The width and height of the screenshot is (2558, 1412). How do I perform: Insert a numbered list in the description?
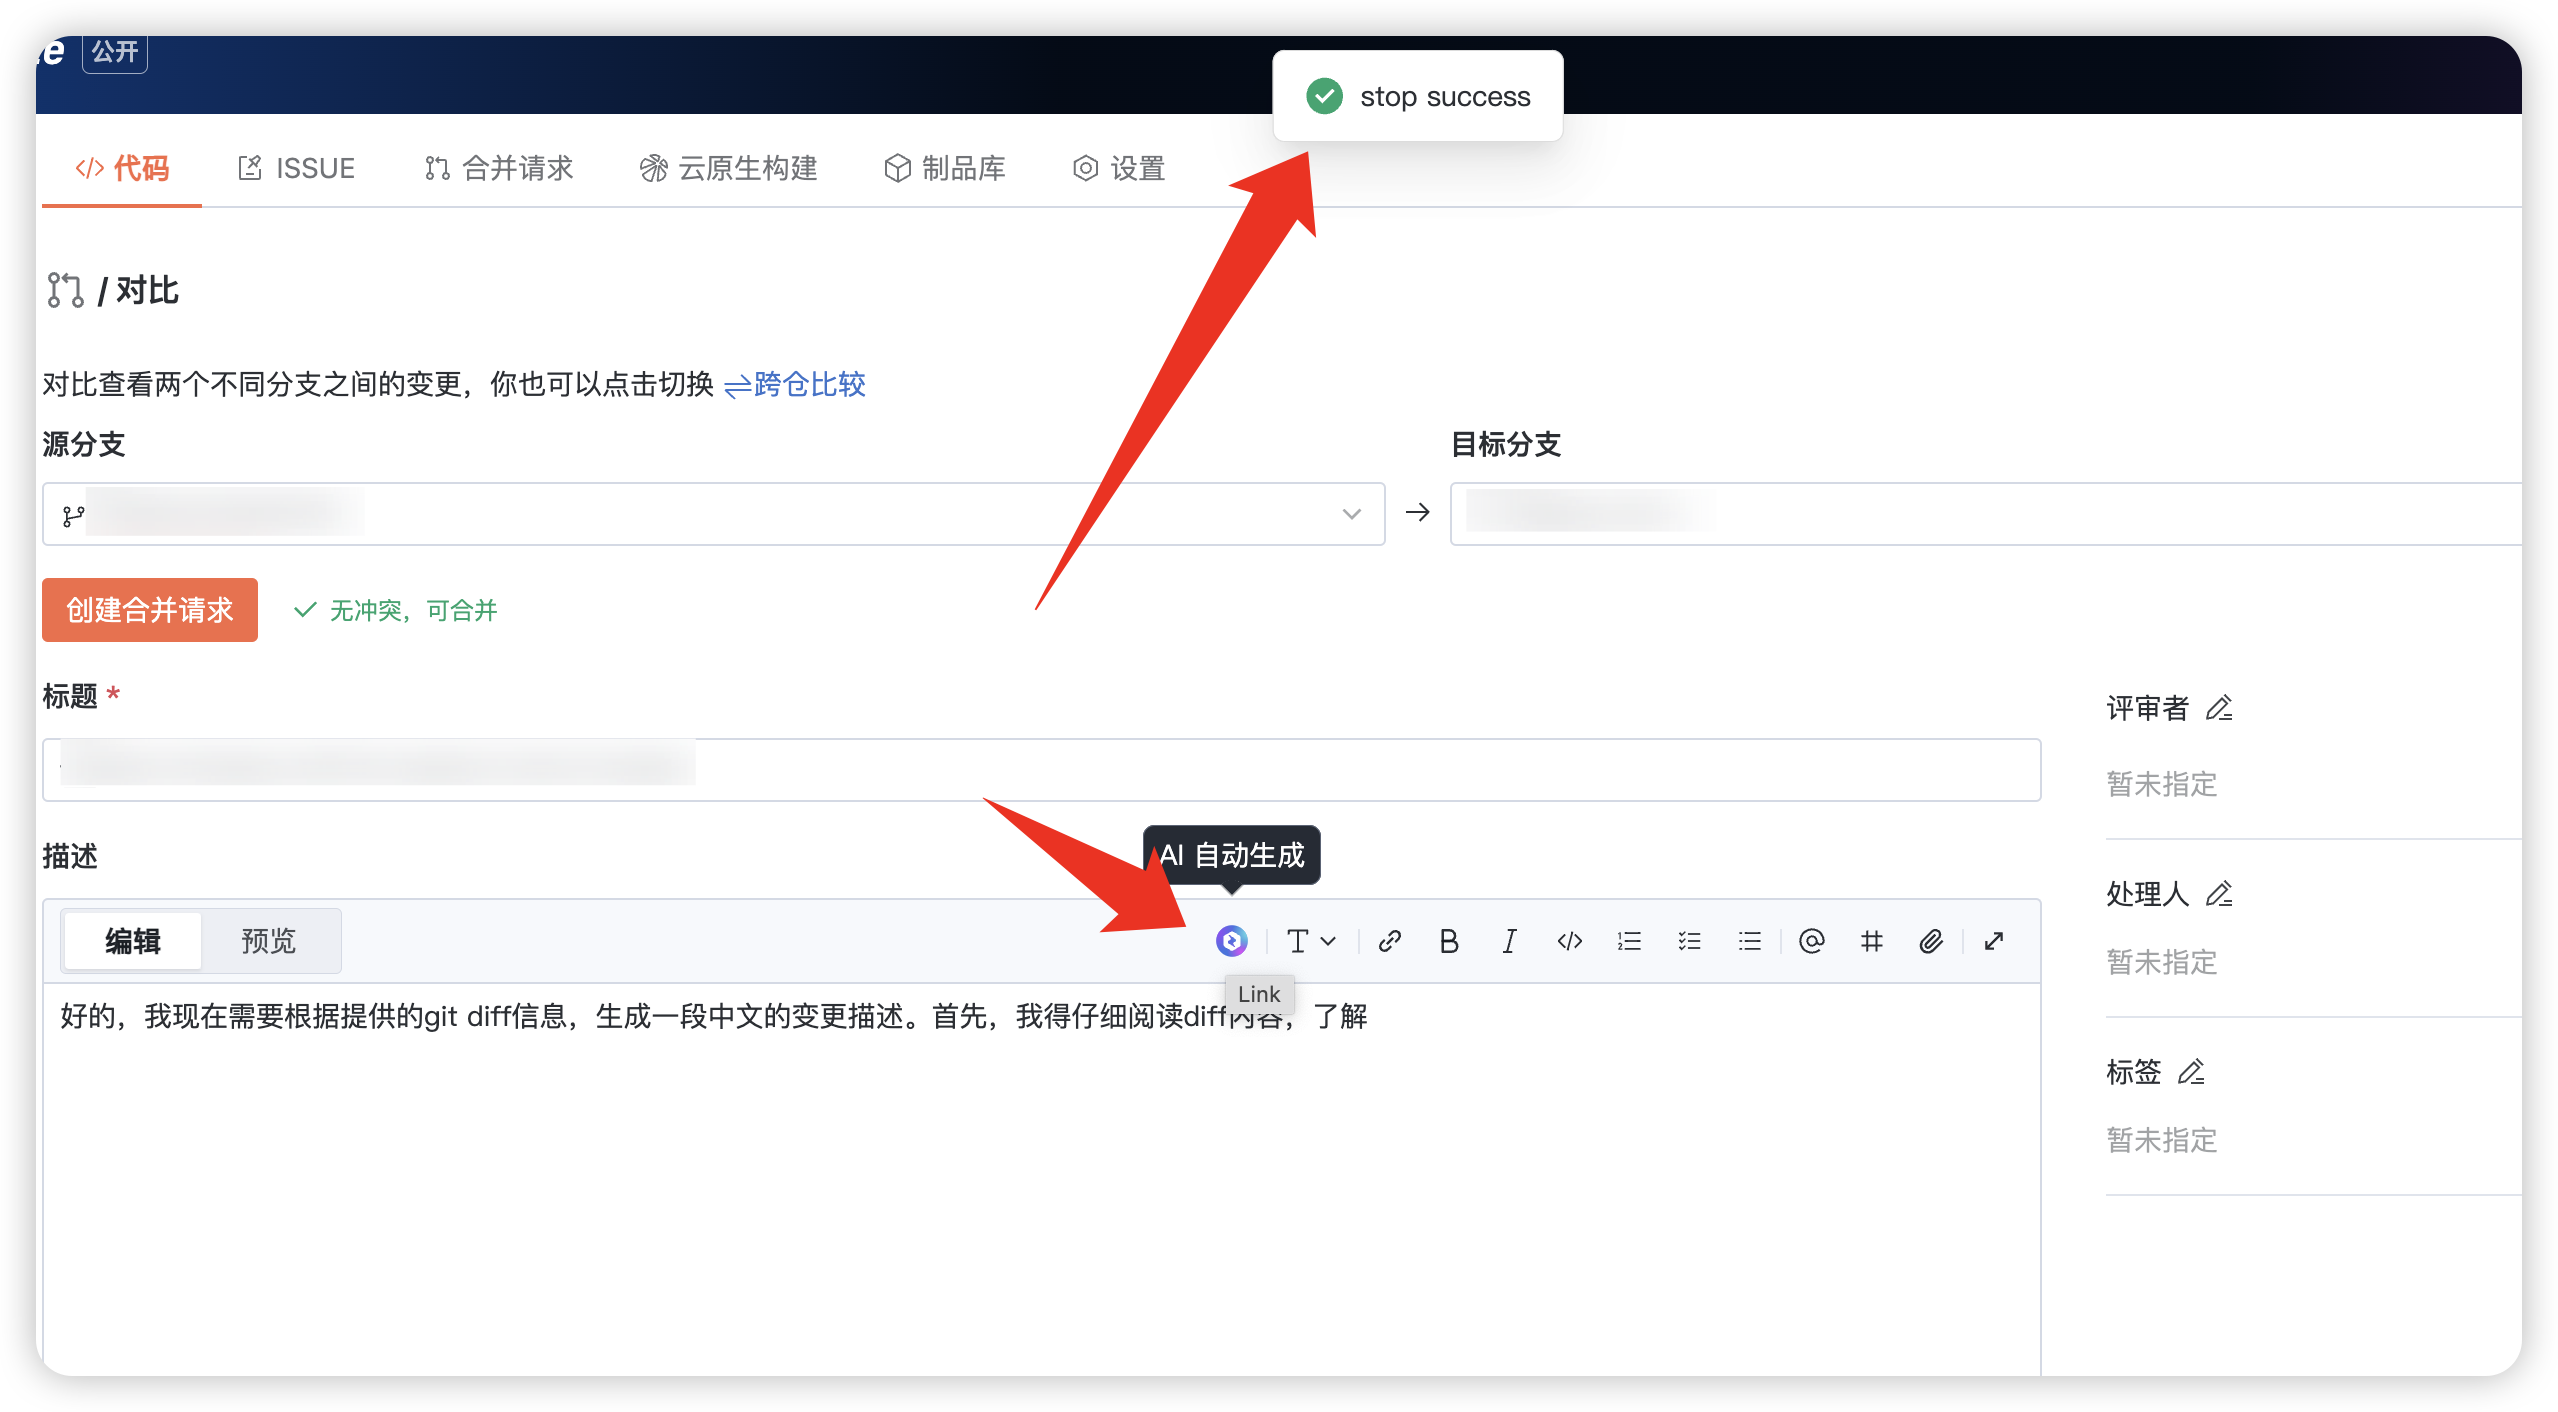click(1629, 941)
